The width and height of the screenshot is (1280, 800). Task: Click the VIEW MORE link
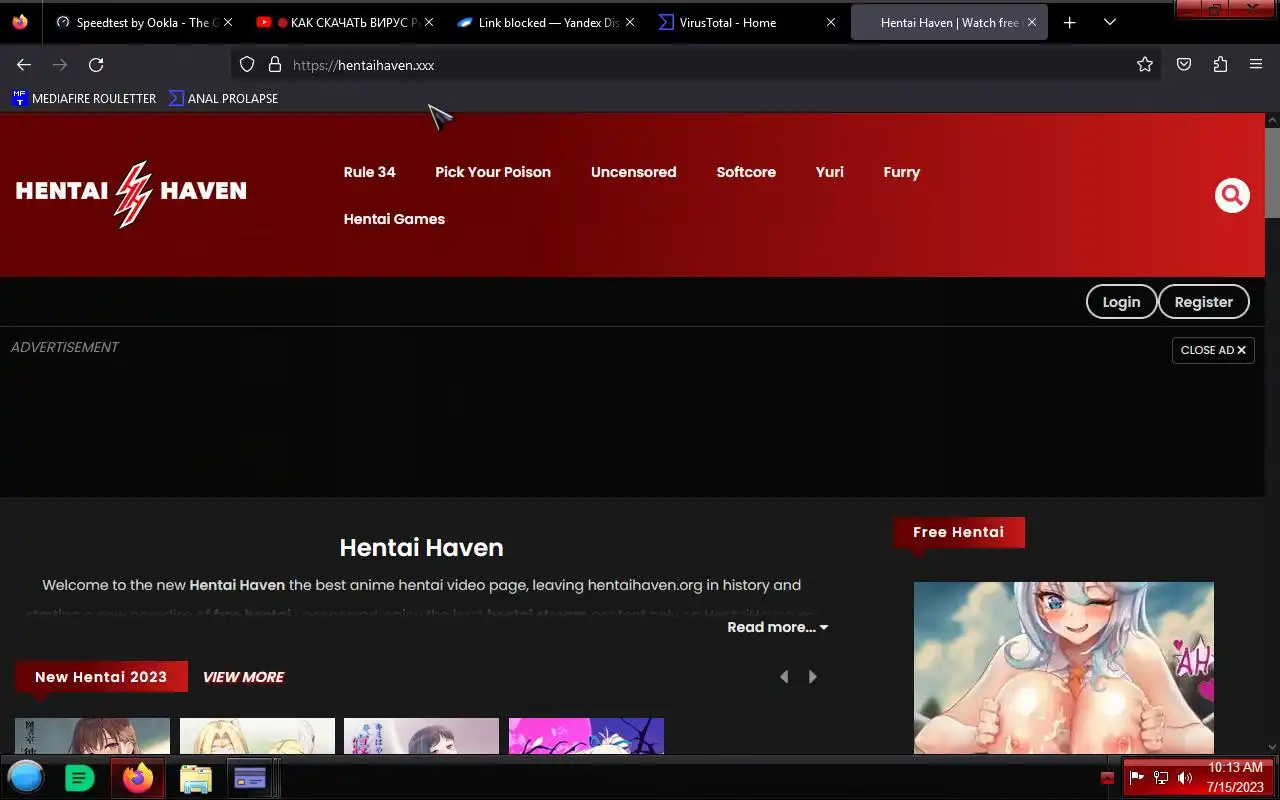pos(243,677)
